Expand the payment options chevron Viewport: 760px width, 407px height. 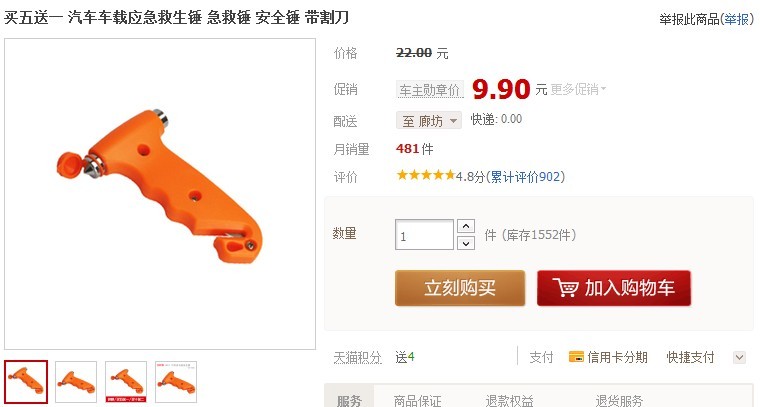[739, 358]
